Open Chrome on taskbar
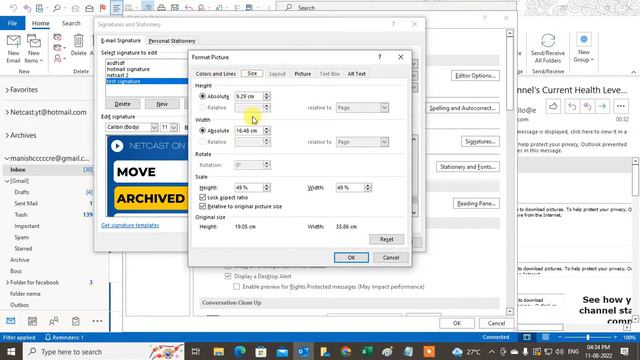This screenshot has height=360, width=640. [346, 351]
